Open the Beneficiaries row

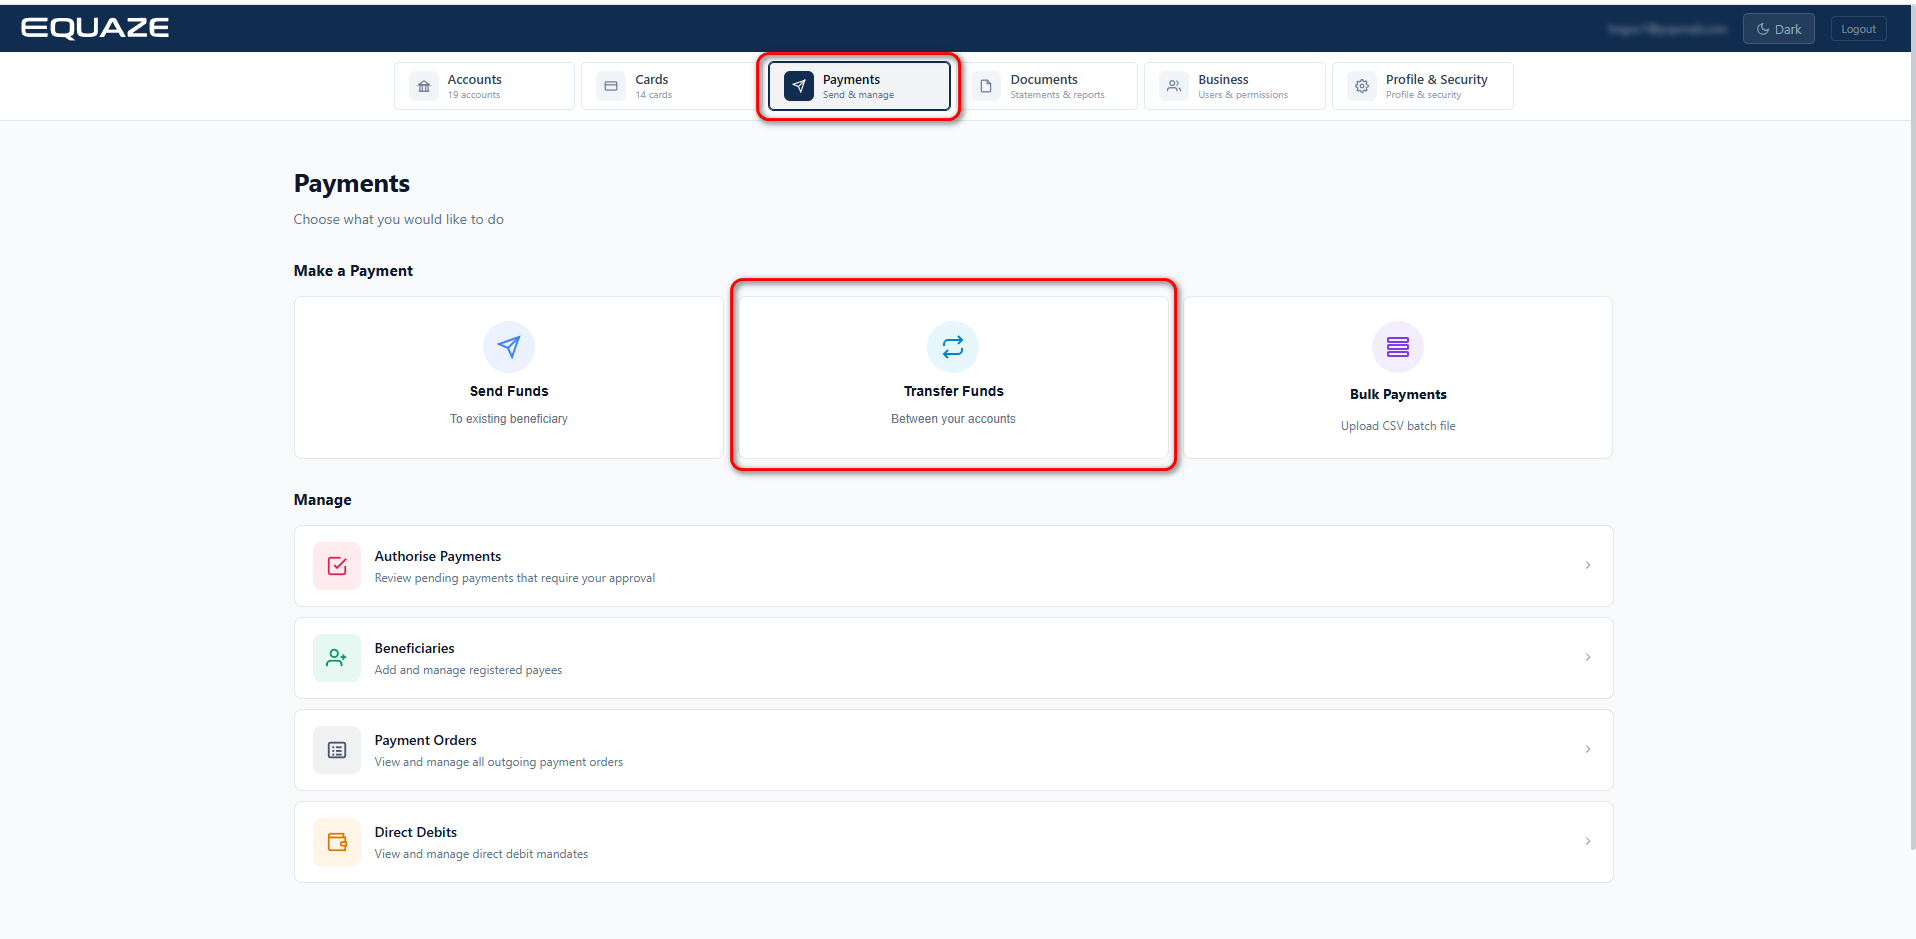click(953, 658)
